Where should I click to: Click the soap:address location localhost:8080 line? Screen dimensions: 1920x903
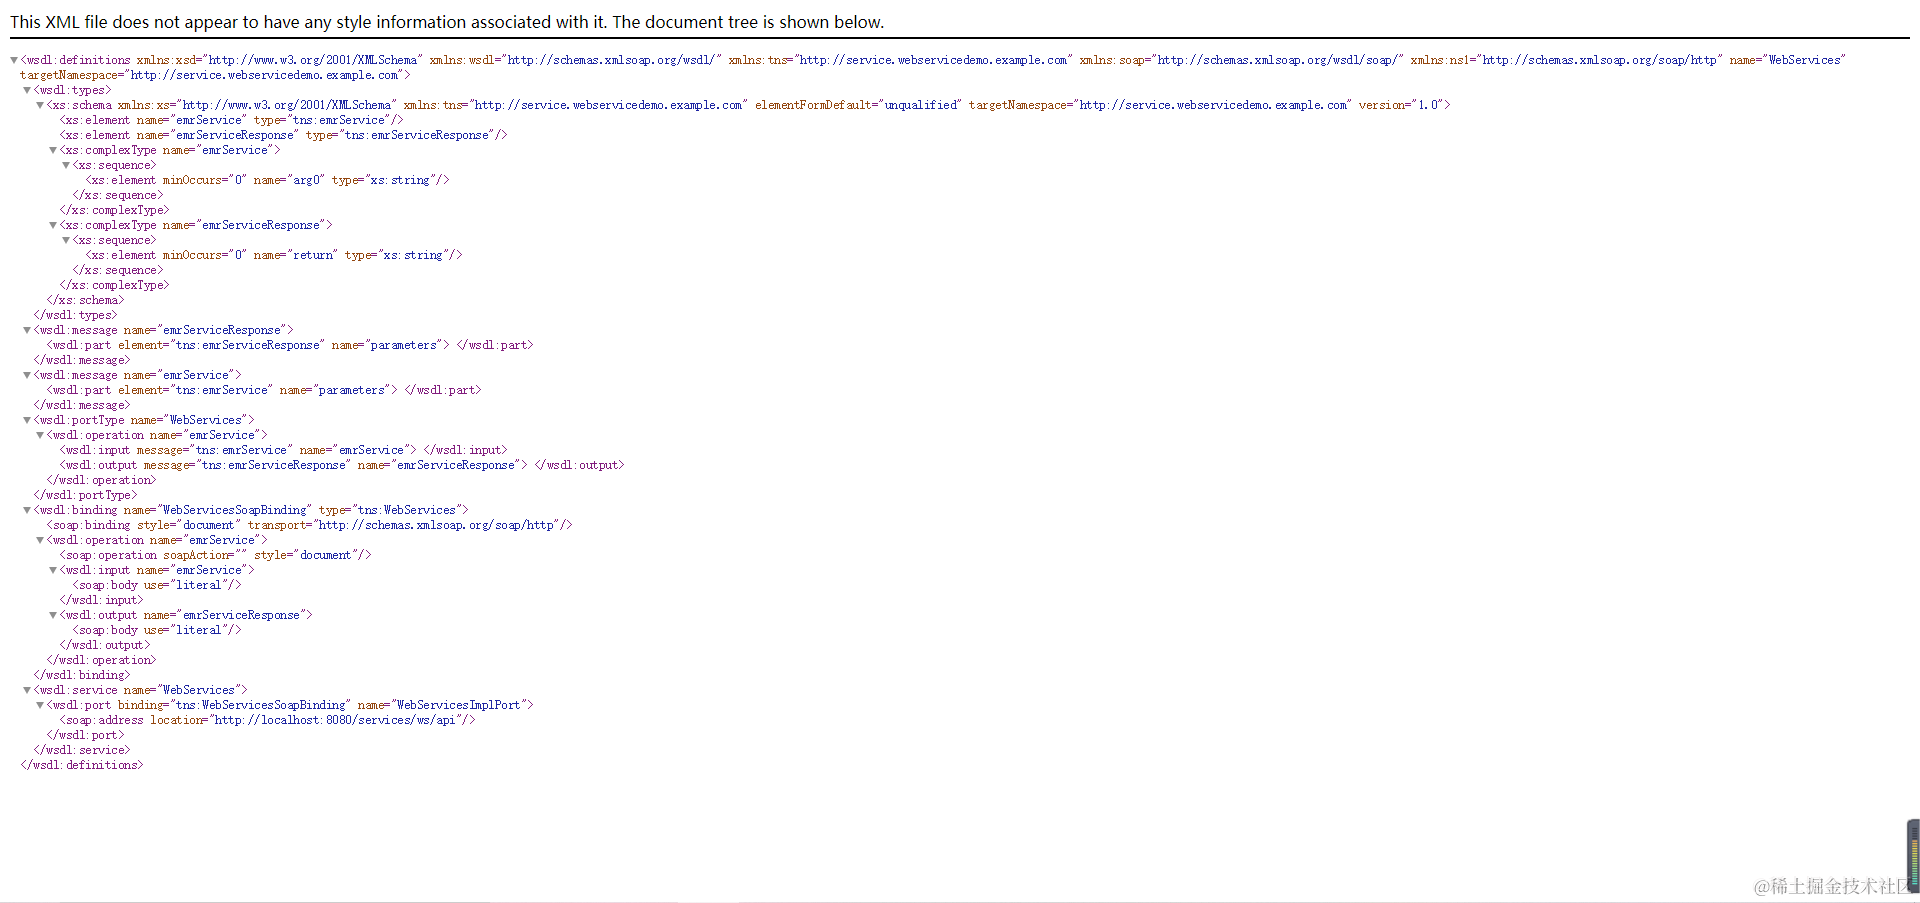267,720
